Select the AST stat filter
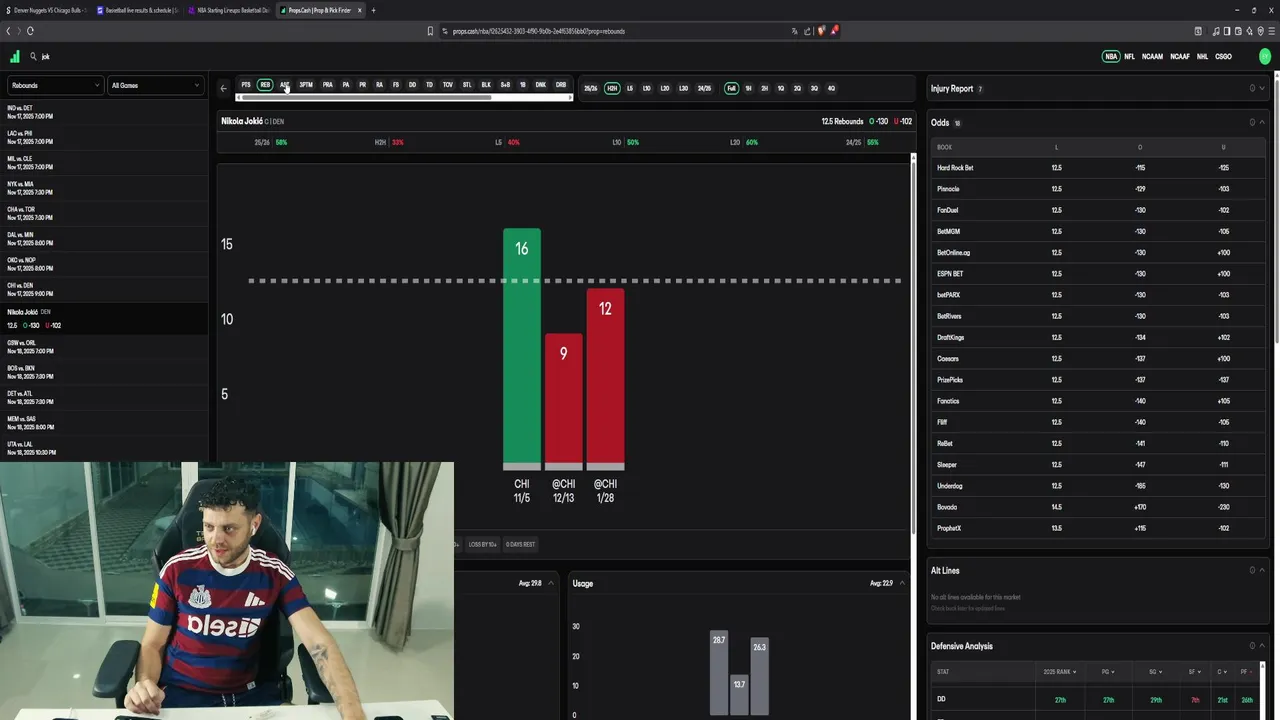Screen dimensions: 1280x720 coord(285,85)
